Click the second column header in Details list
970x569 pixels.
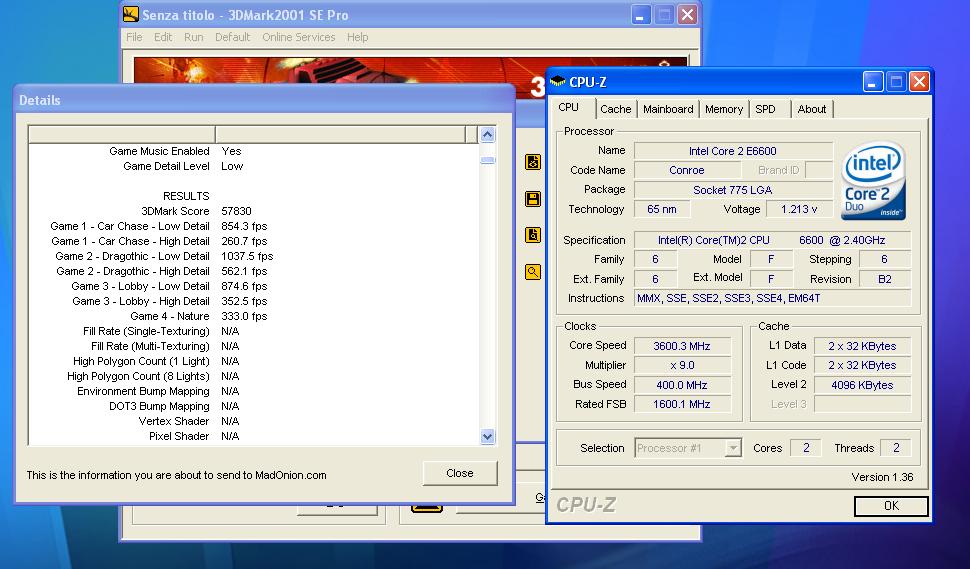pos(340,134)
